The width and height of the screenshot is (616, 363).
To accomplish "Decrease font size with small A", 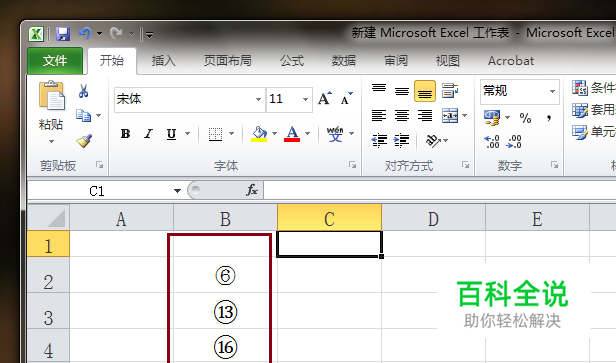I will coord(346,98).
